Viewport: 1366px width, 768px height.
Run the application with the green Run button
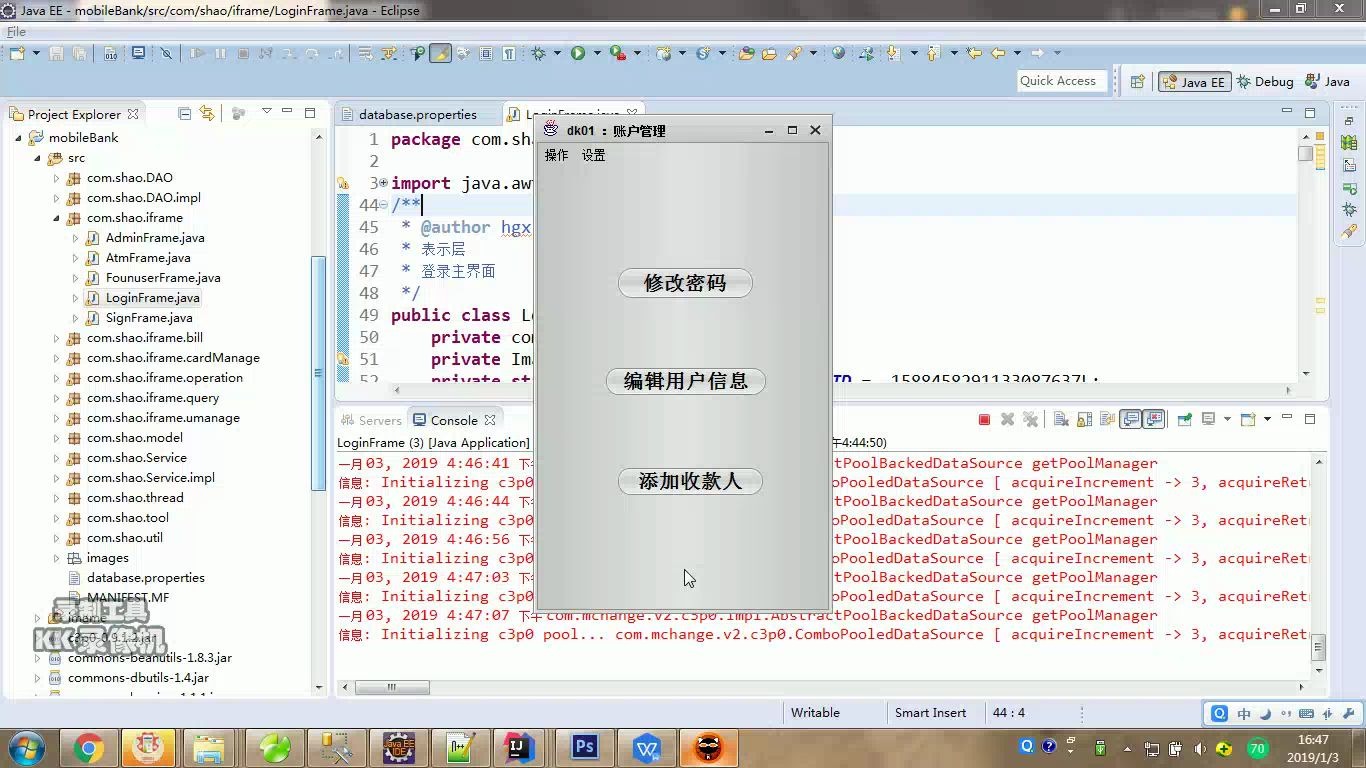577,52
